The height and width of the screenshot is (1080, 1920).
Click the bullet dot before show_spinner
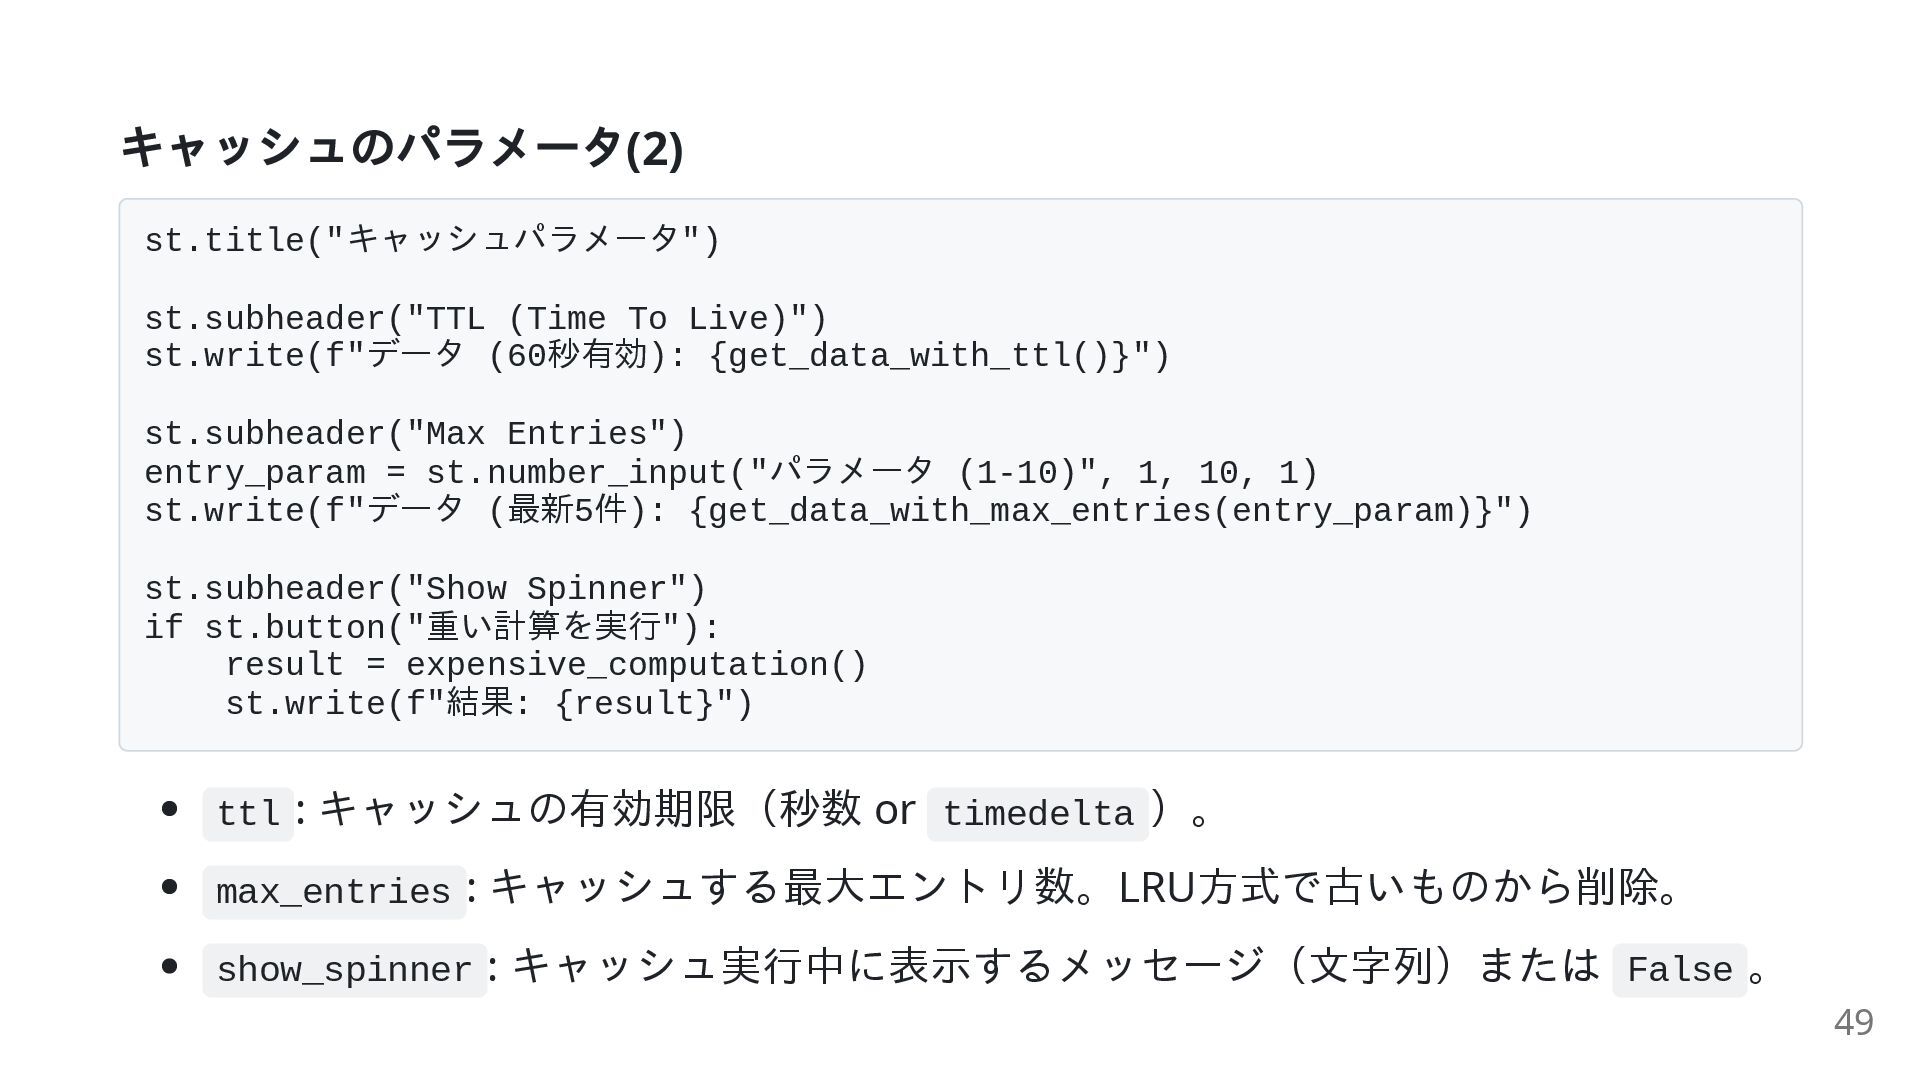(169, 965)
